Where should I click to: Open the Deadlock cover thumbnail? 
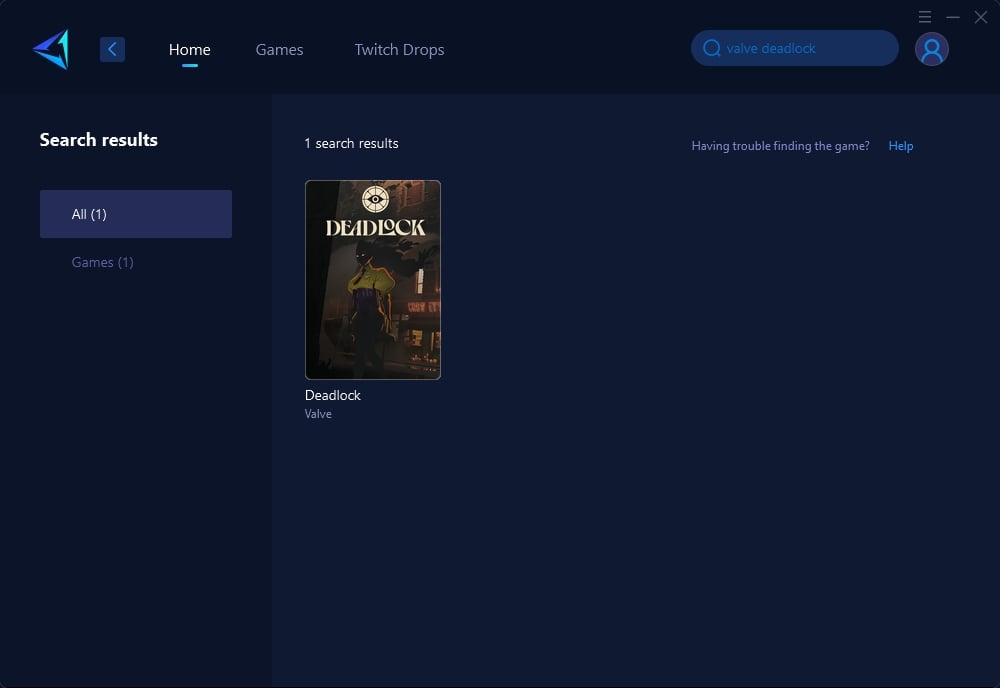click(373, 280)
